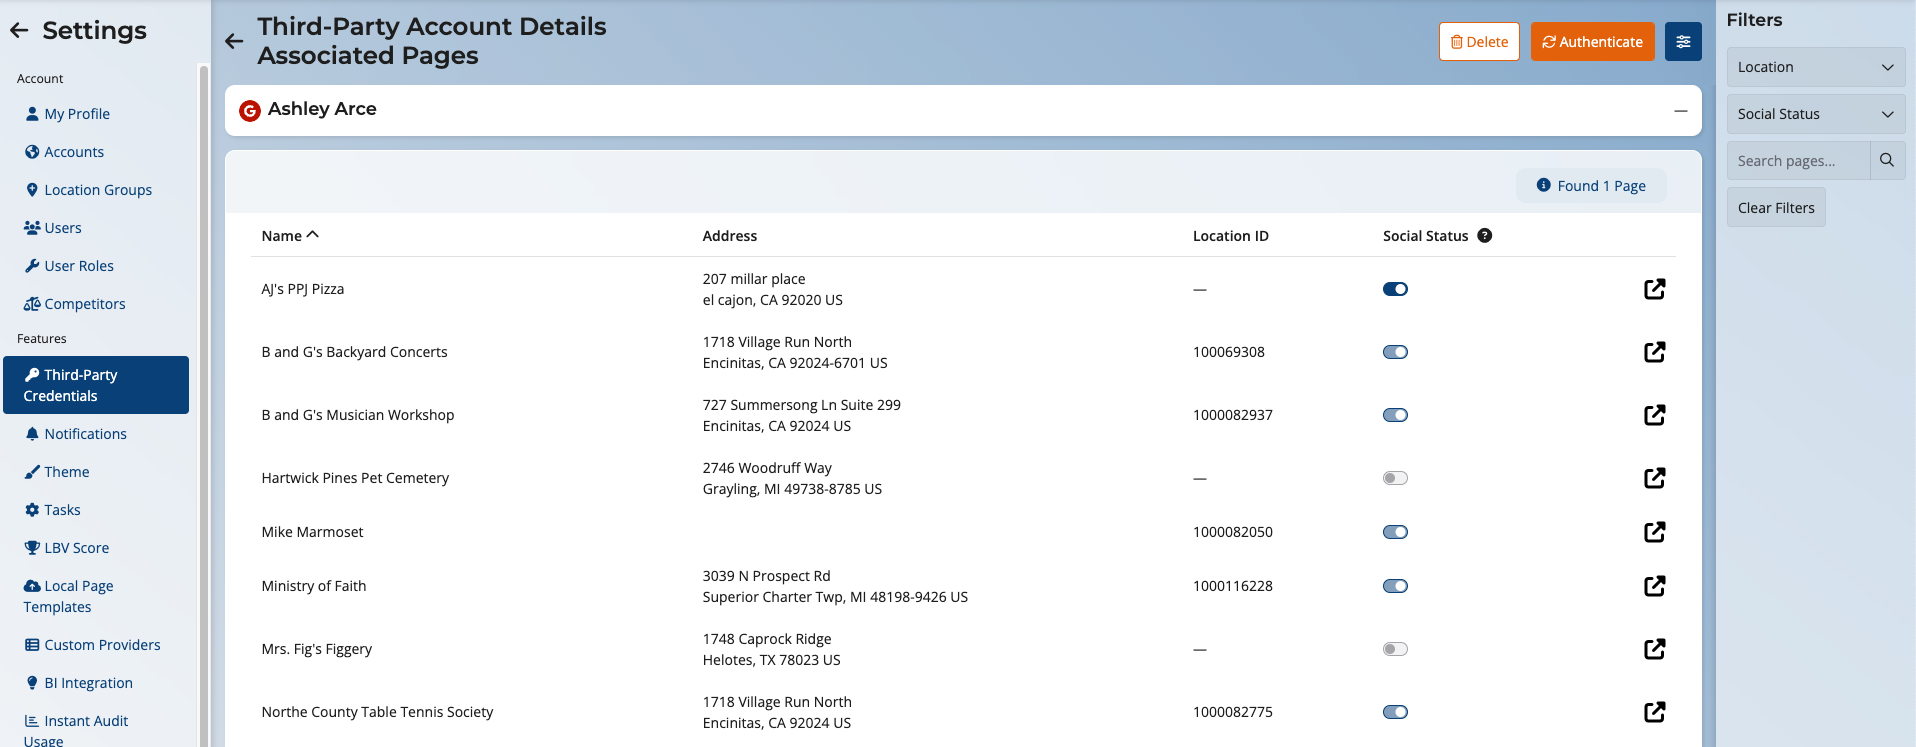Click the Authenticate button
The width and height of the screenshot is (1916, 747).
1592,42
